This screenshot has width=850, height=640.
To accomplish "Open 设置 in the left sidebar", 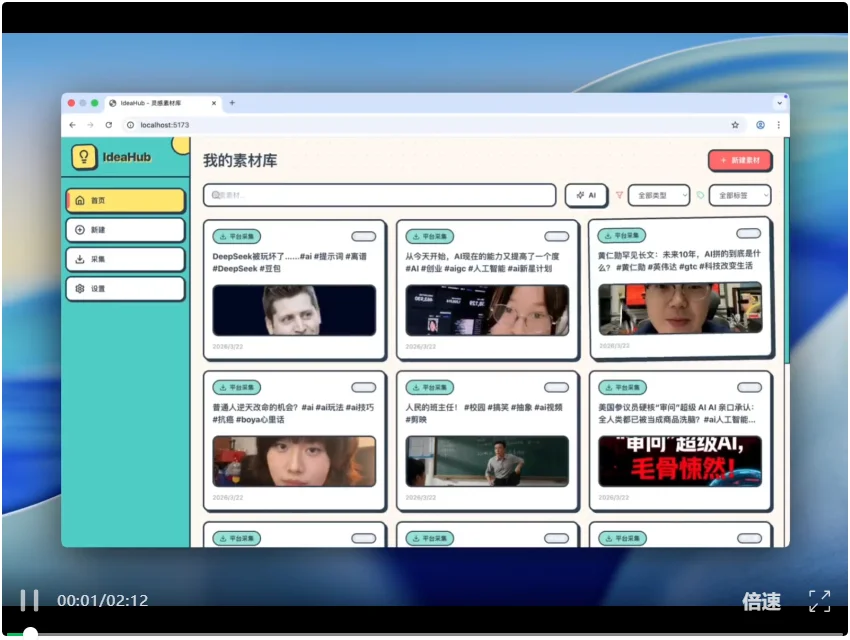I will point(125,289).
